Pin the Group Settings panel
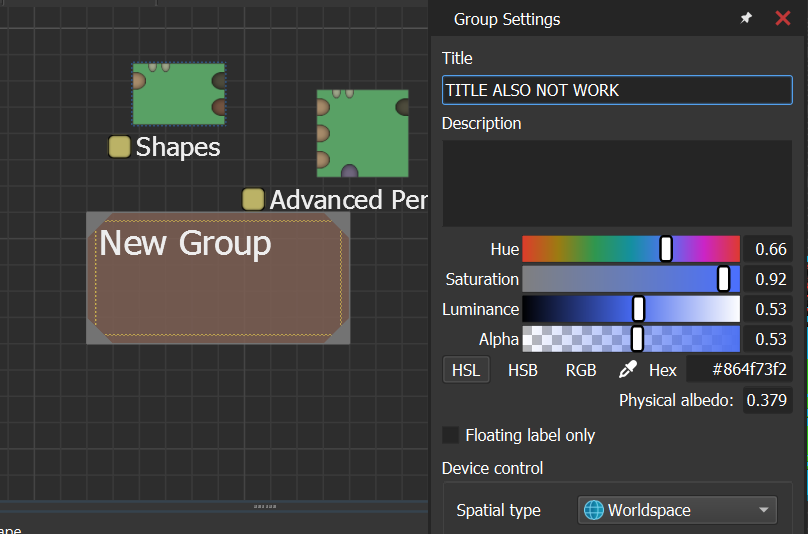Image resolution: width=808 pixels, height=534 pixels. click(746, 19)
